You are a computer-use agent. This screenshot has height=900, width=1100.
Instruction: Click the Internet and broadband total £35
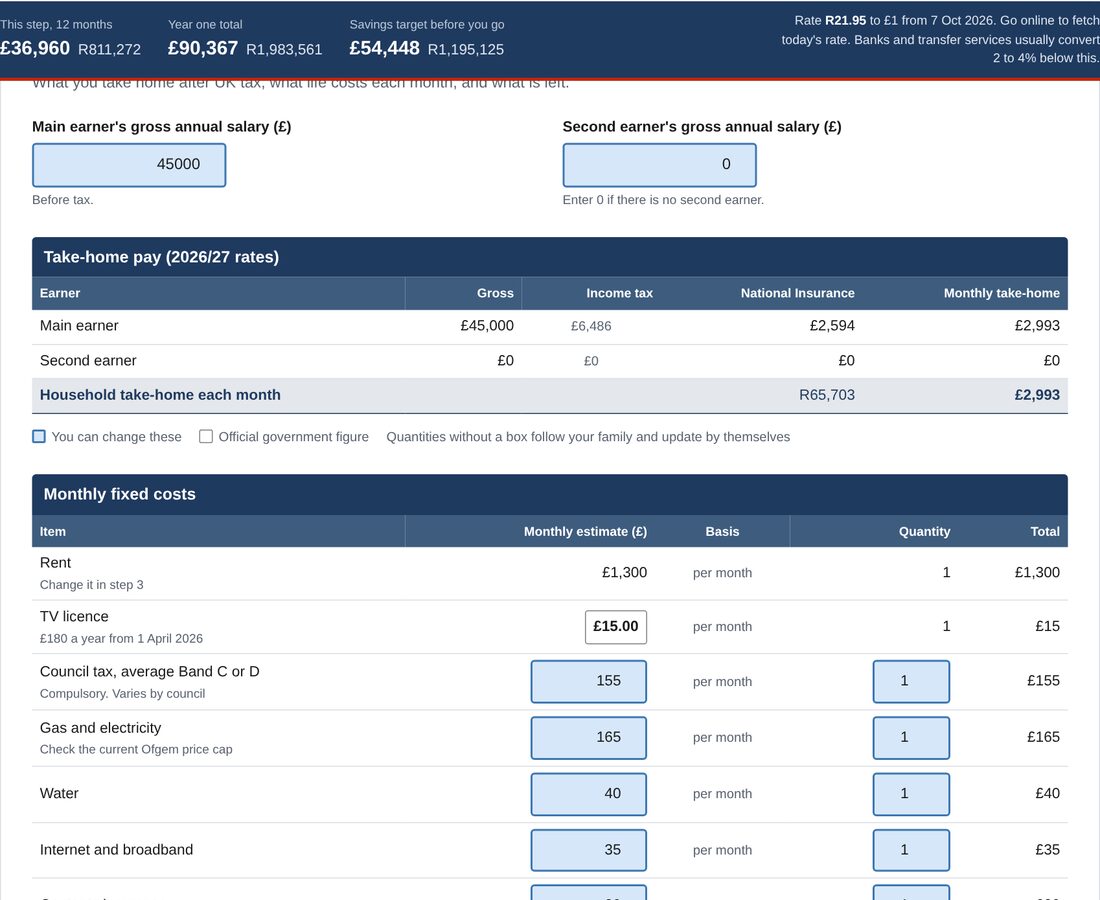[1047, 850]
